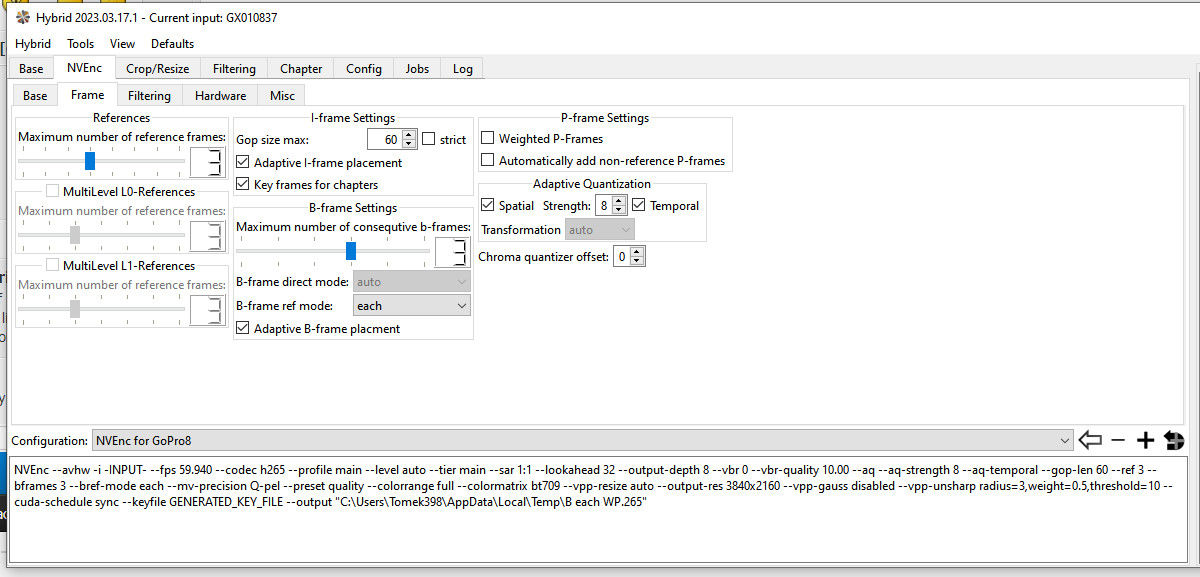Click the Gop size max input field
This screenshot has width=1200, height=577.
pyautogui.click(x=383, y=140)
